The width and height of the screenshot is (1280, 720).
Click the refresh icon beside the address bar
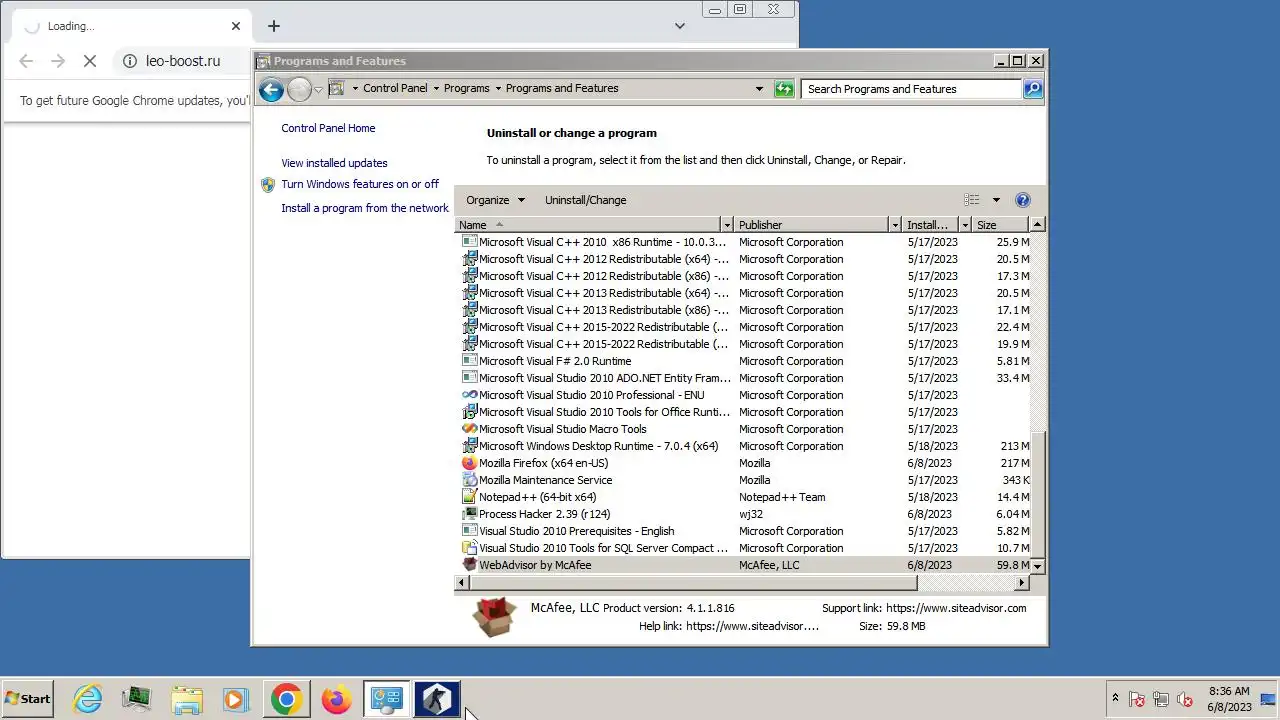[784, 89]
